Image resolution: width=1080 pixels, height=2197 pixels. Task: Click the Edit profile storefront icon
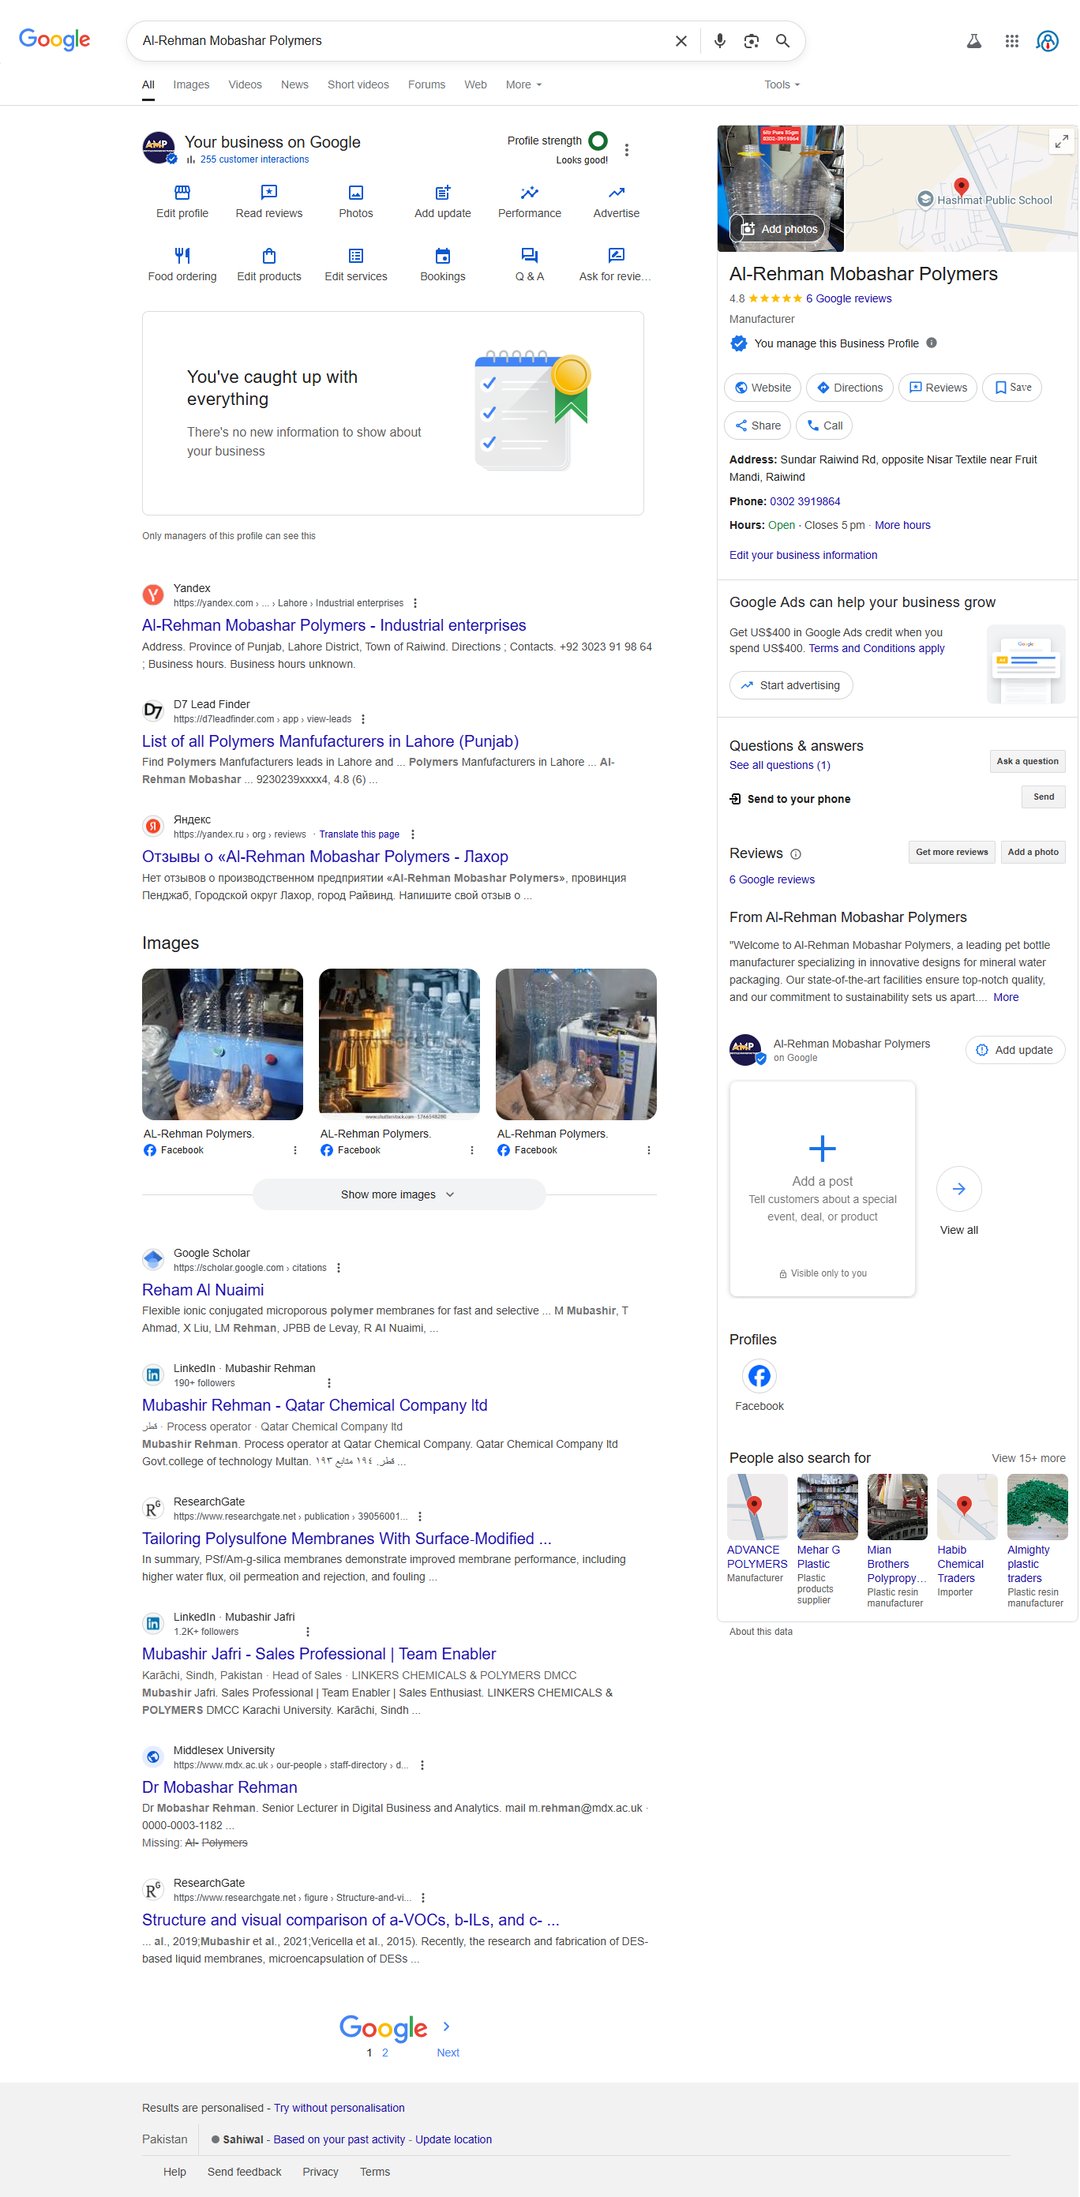coord(182,193)
